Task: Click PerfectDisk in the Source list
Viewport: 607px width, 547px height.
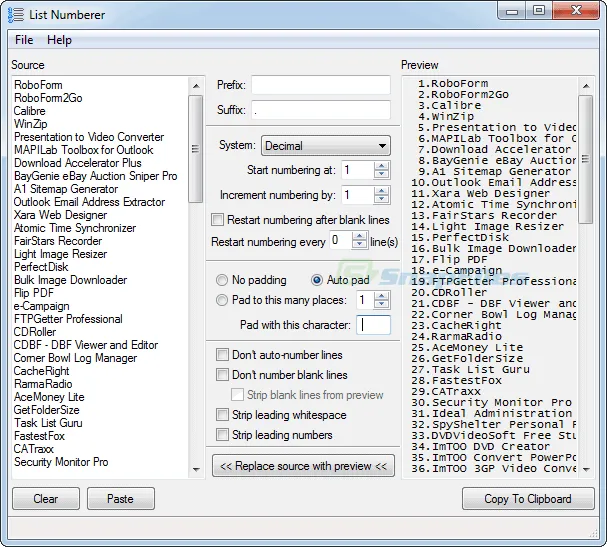Action: point(41,267)
